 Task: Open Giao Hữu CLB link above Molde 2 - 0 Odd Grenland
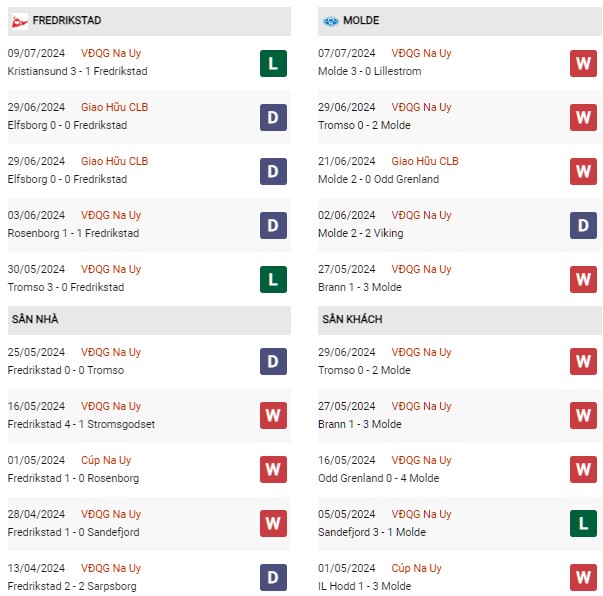point(425,161)
